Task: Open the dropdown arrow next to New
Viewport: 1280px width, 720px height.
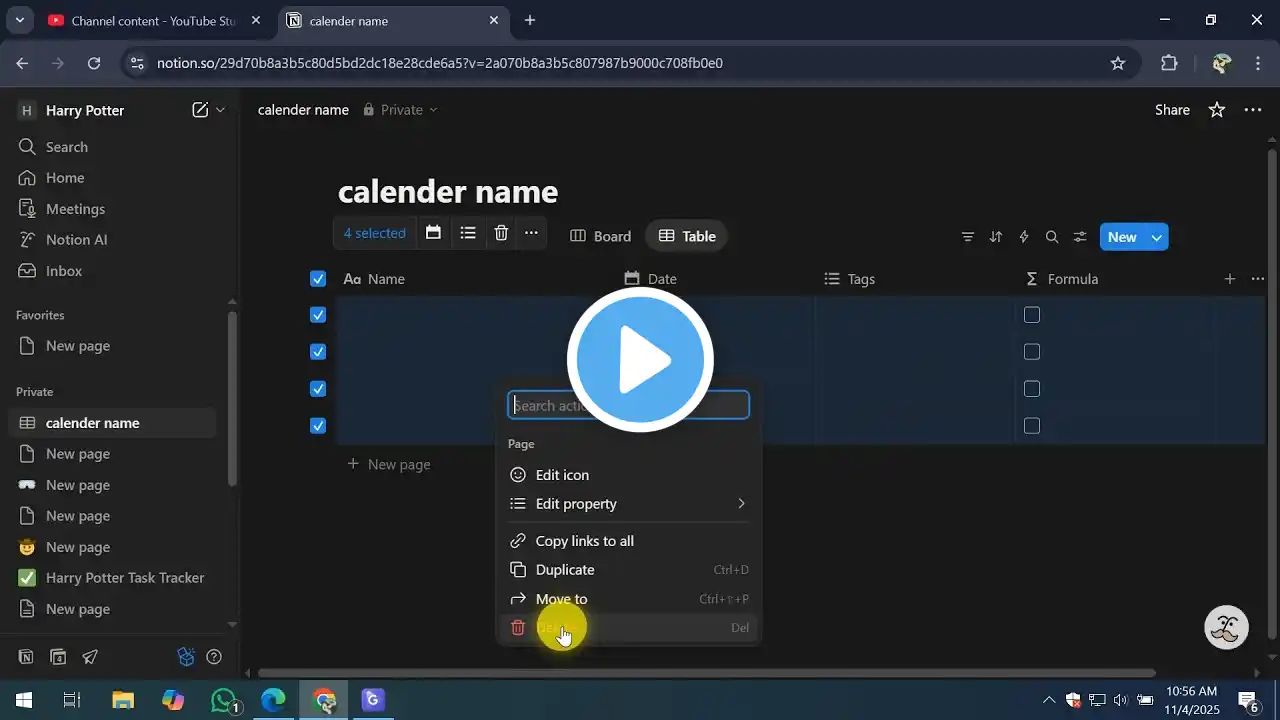Action: [1157, 237]
